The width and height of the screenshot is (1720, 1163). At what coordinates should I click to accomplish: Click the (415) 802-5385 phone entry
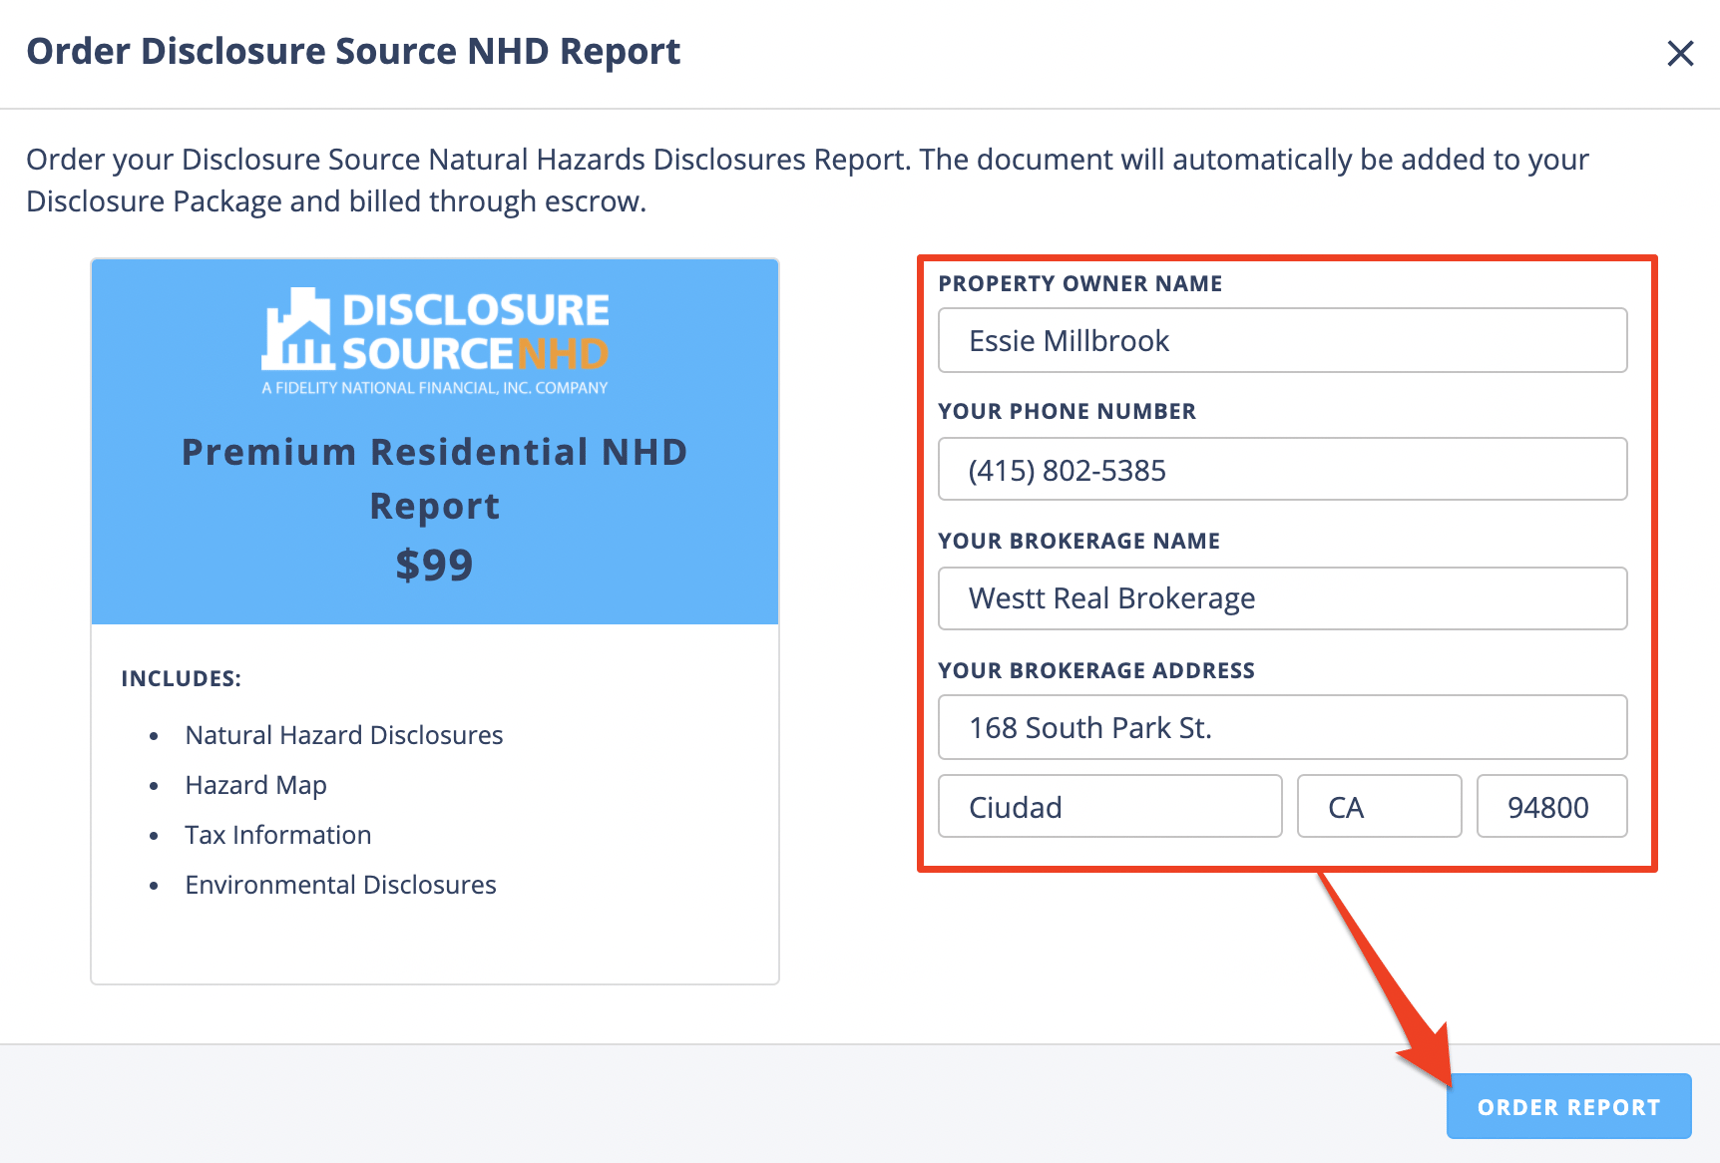1283,469
